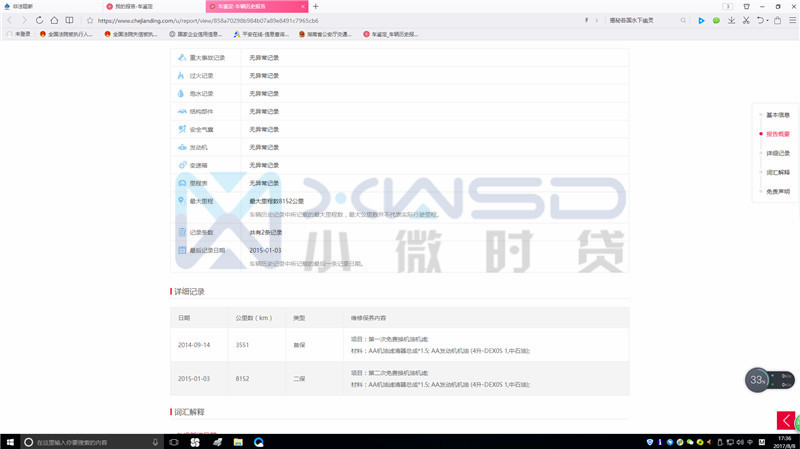Click the 33% memory accelerator ball
This screenshot has width=800, height=449.
point(759,380)
